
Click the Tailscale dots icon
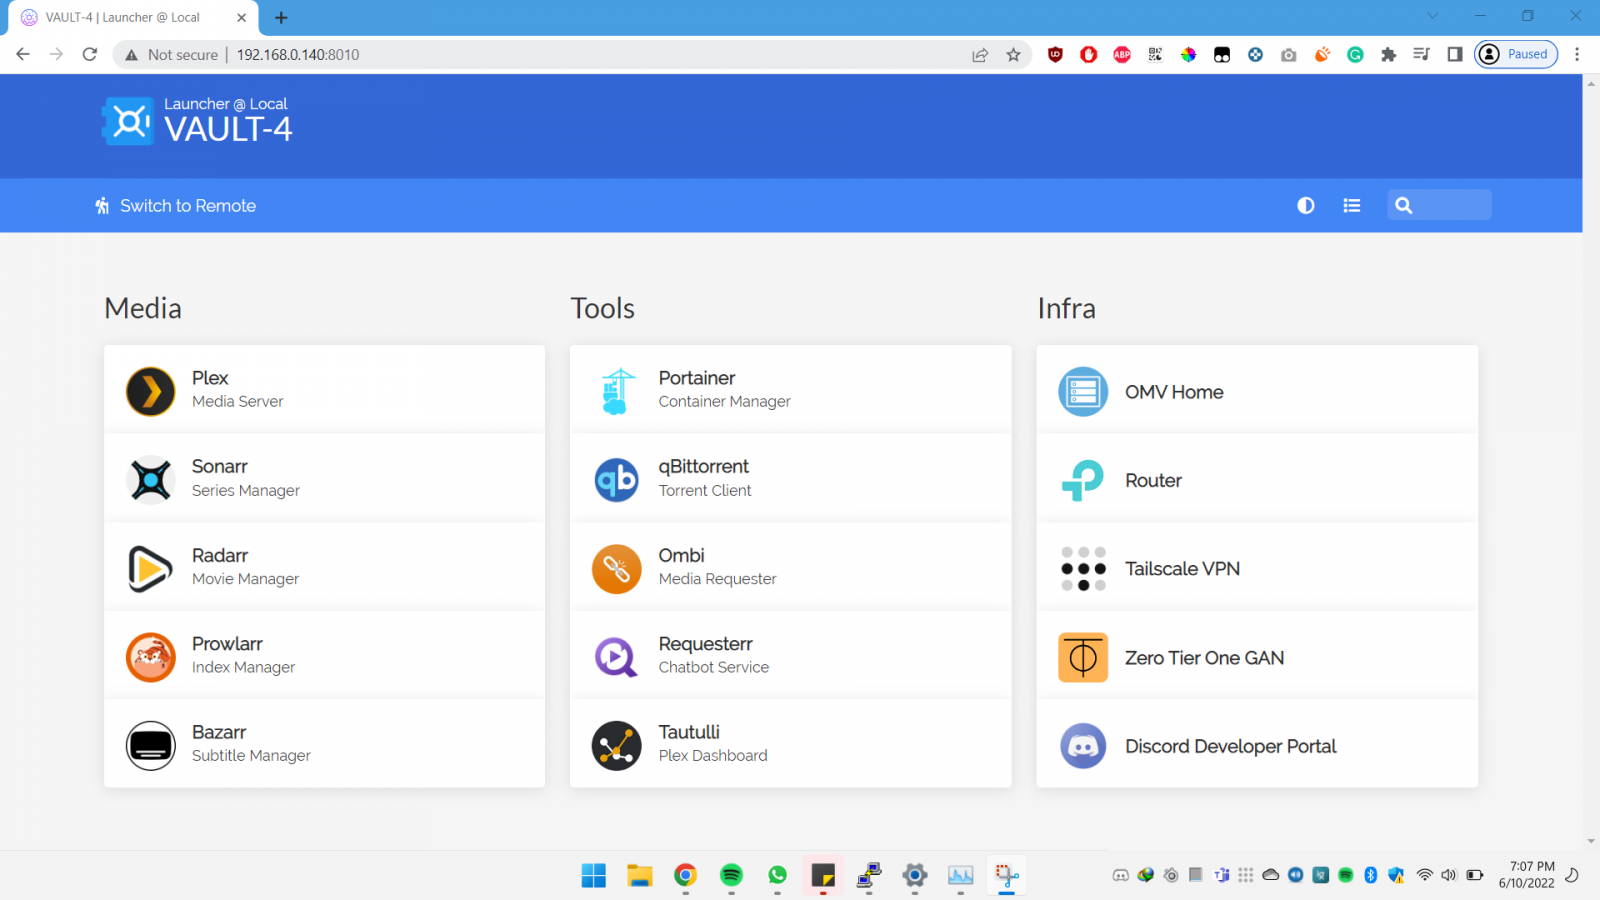pyautogui.click(x=1083, y=568)
